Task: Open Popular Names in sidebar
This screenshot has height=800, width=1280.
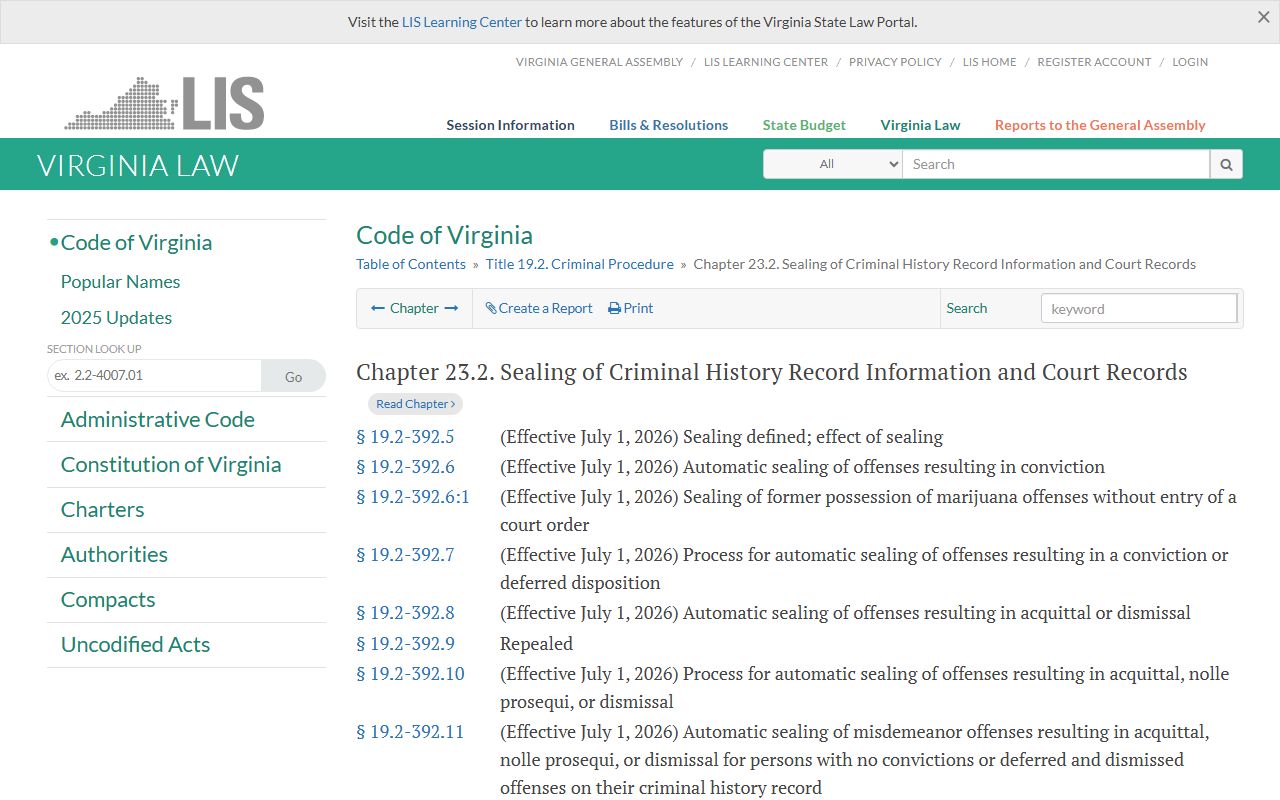Action: [x=120, y=282]
